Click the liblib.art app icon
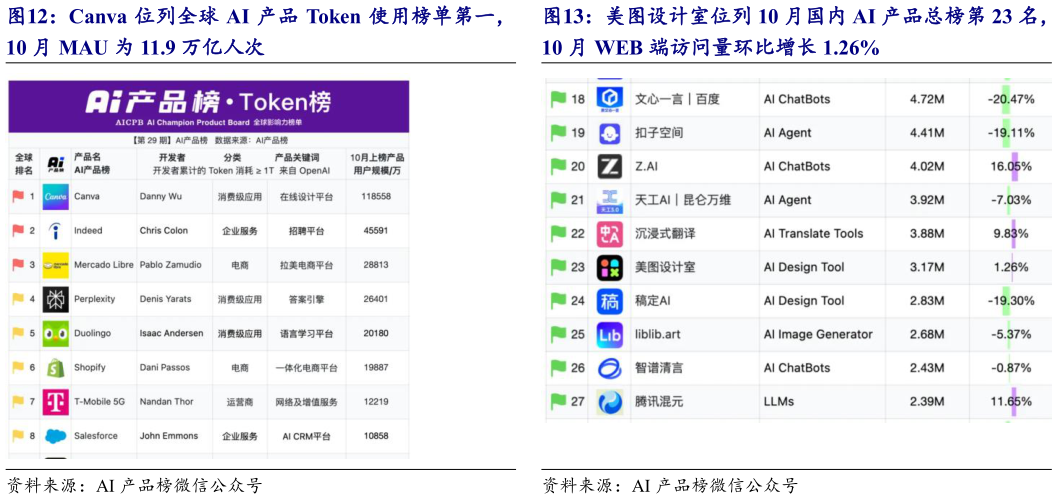This screenshot has width=1057, height=499. pos(610,334)
